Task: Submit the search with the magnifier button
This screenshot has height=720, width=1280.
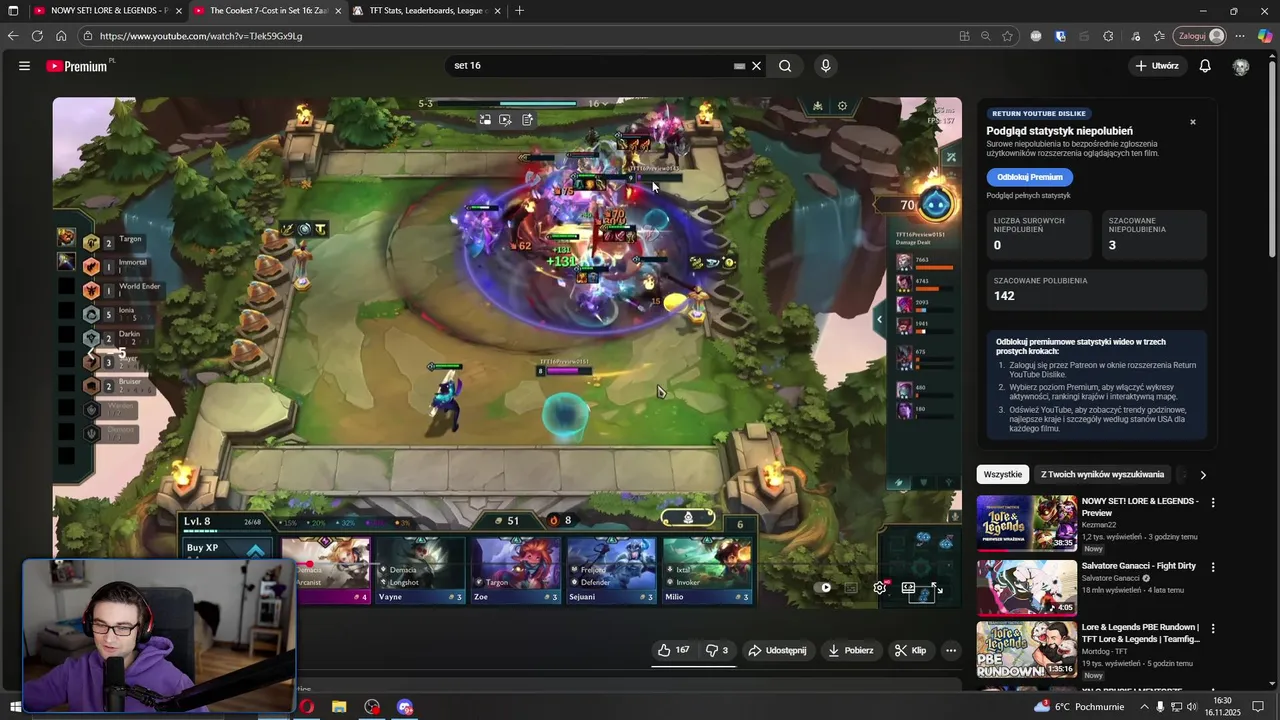Action: click(x=785, y=66)
